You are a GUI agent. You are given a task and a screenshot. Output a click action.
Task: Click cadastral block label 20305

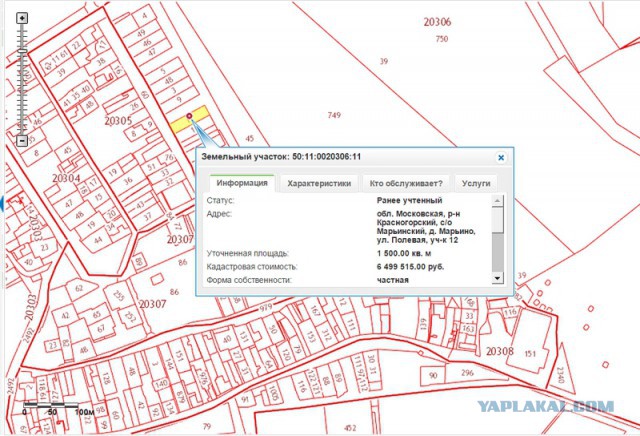tap(118, 121)
